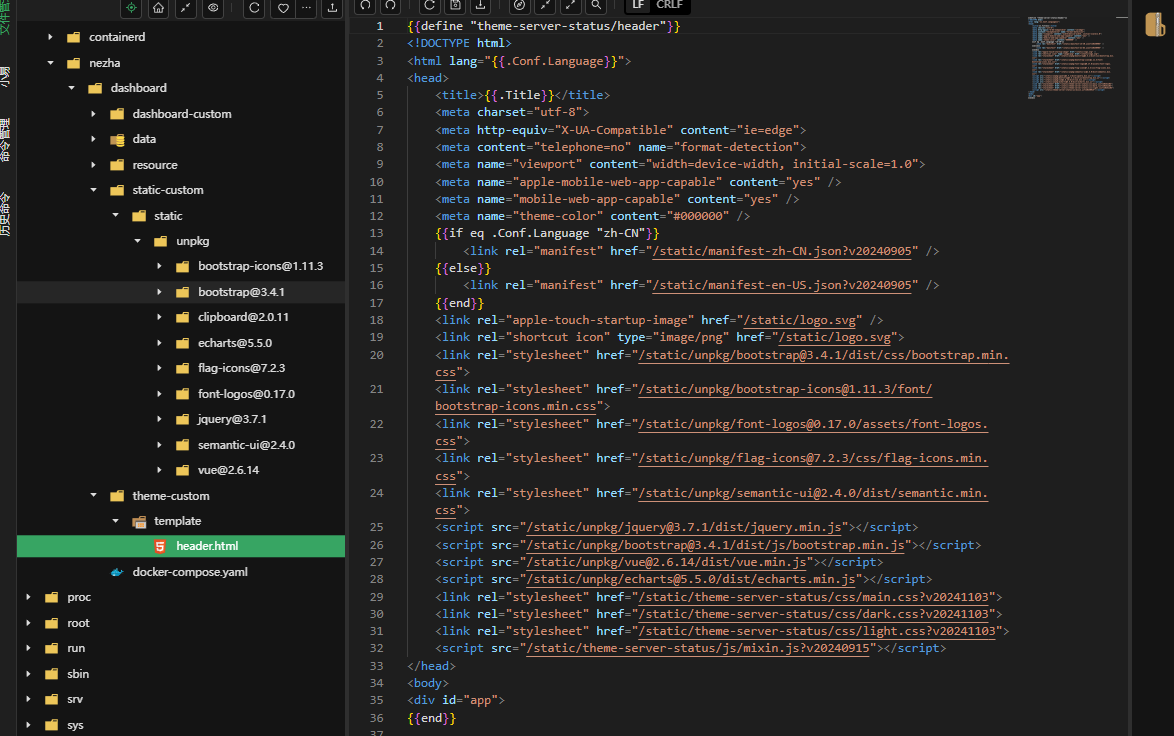
Task: Switch line endings to LF
Action: pos(638,5)
